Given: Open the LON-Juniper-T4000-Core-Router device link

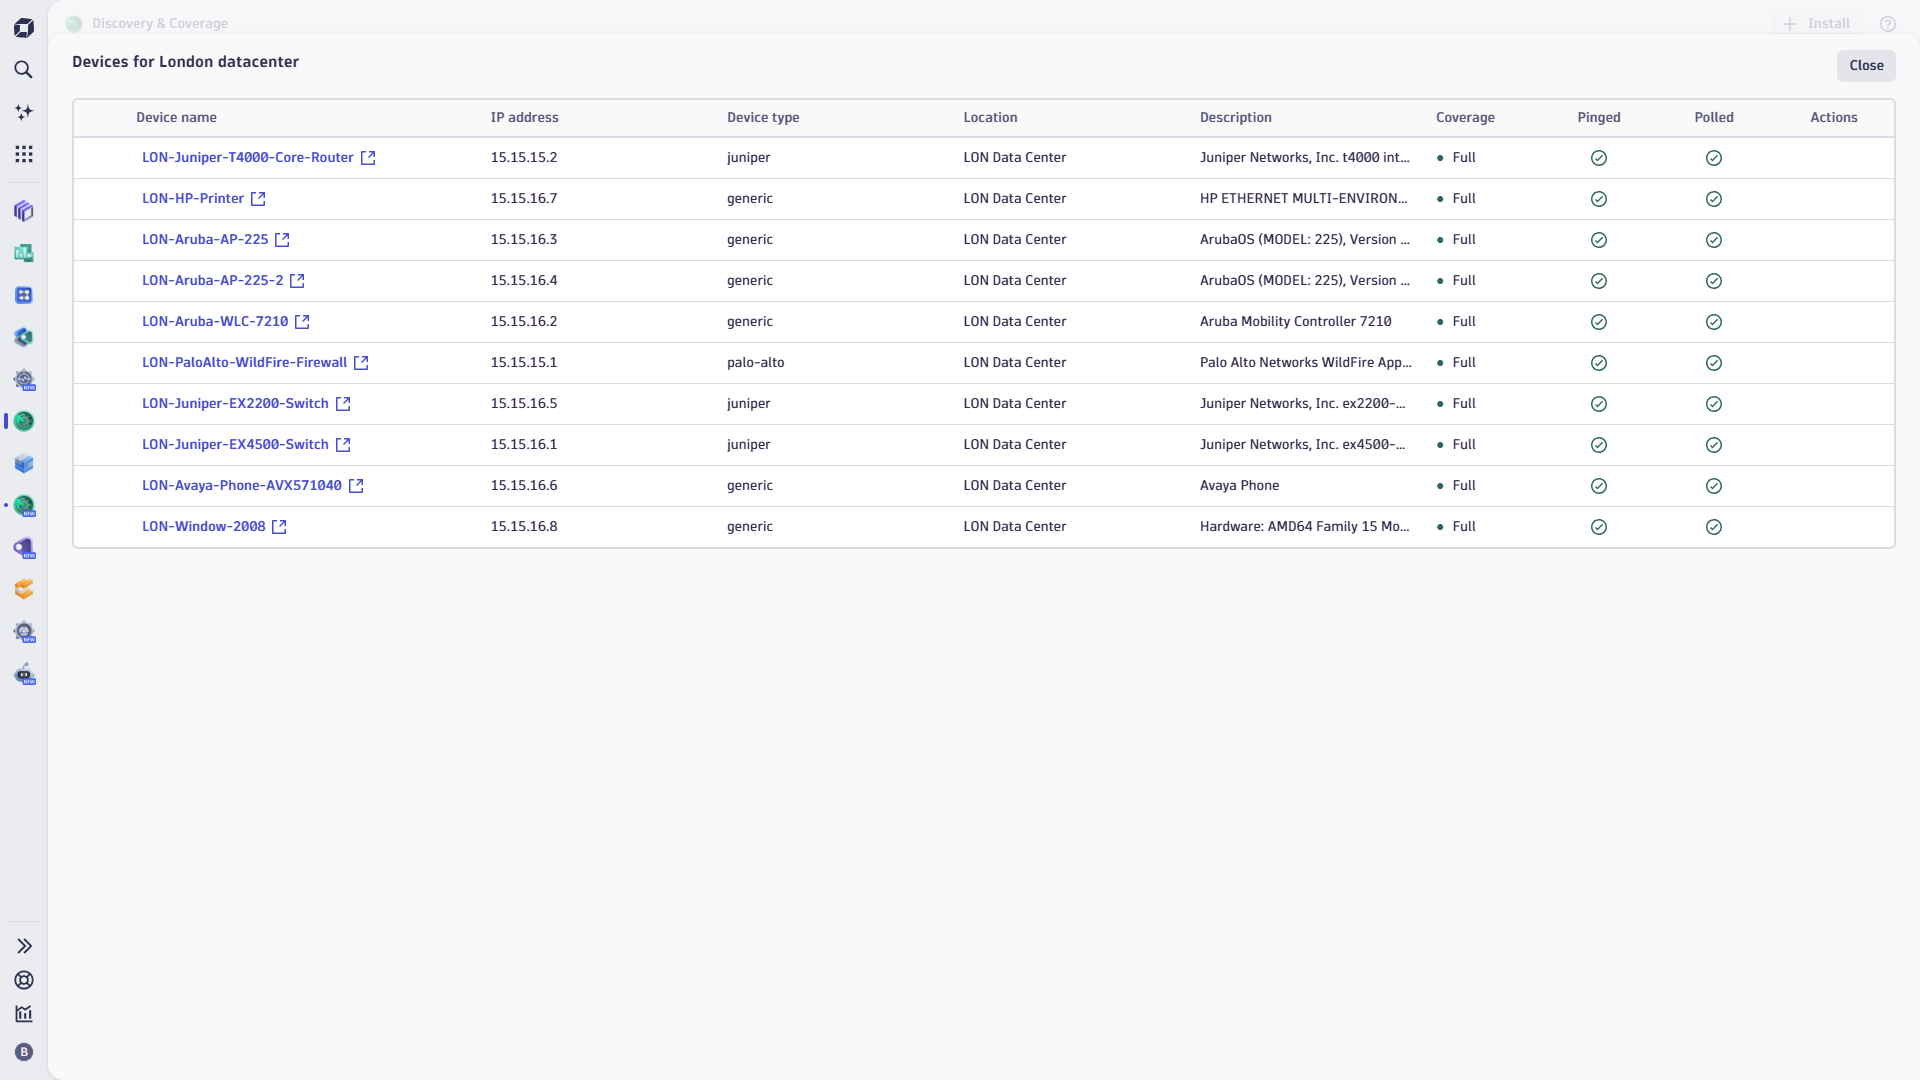Looking at the screenshot, I should 247,158.
